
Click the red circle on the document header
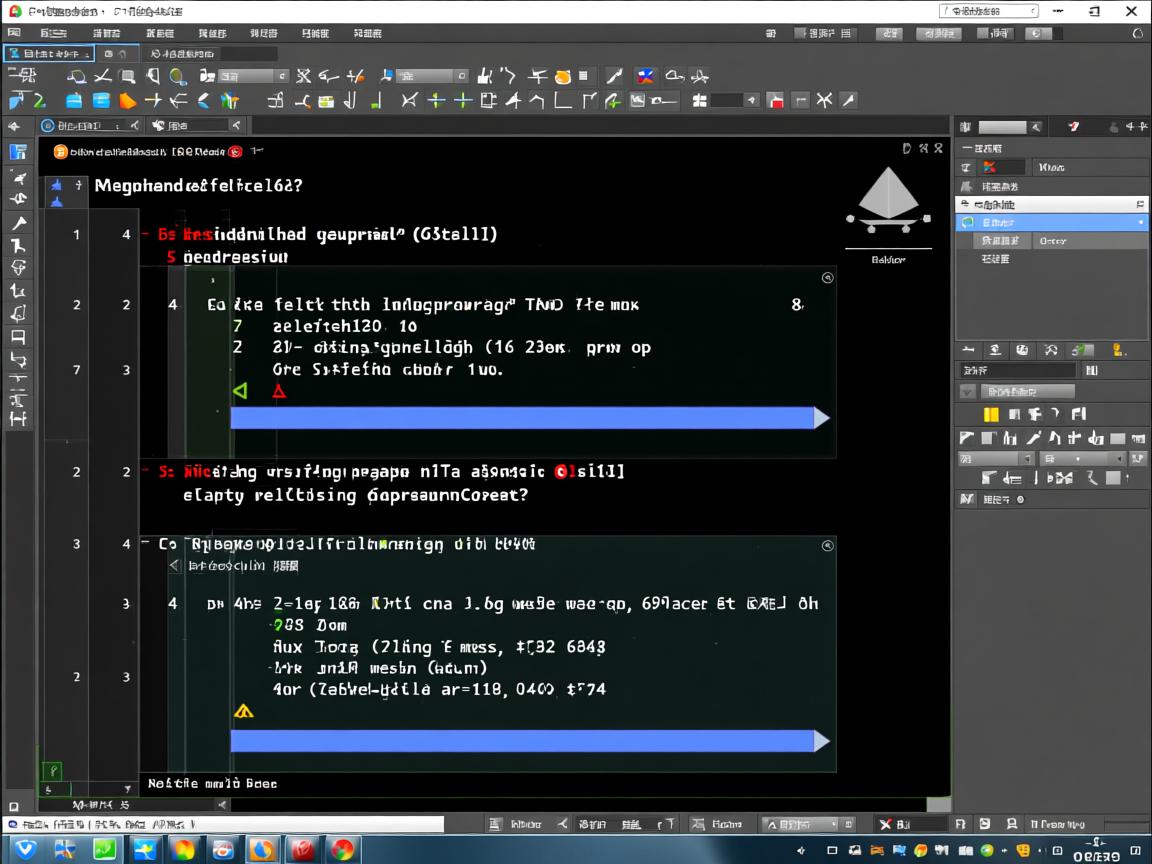235,152
